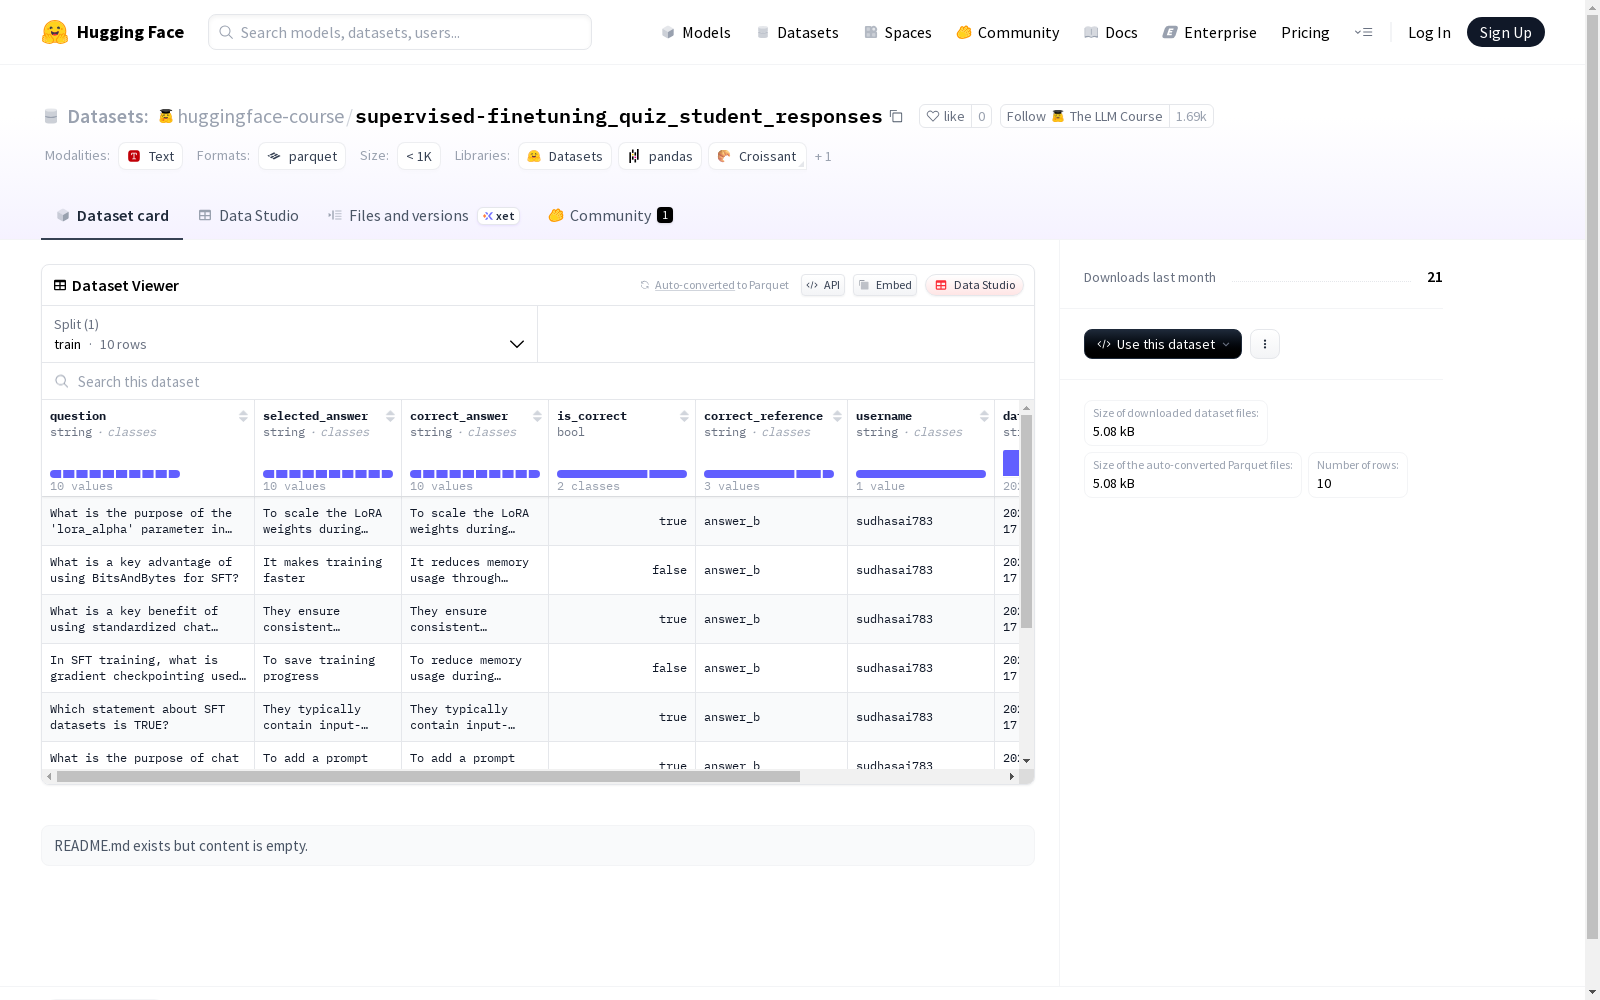
Task: Sort by the correct_reference column
Action: coord(837,416)
